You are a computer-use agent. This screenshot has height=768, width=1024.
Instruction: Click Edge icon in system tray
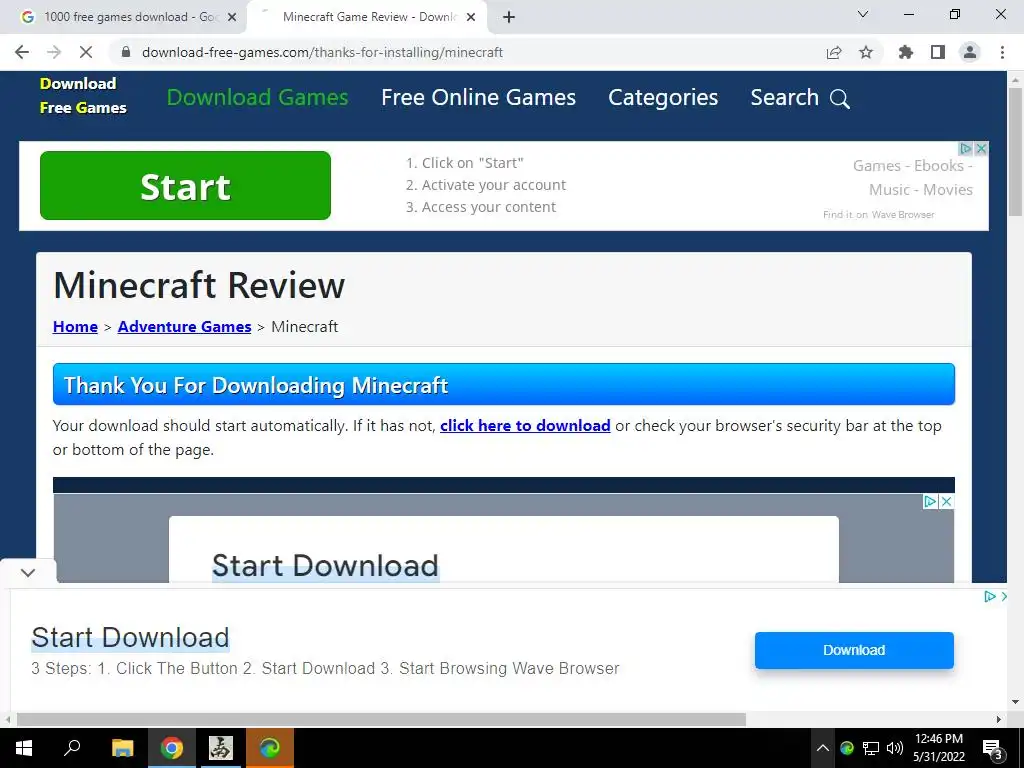click(x=847, y=748)
